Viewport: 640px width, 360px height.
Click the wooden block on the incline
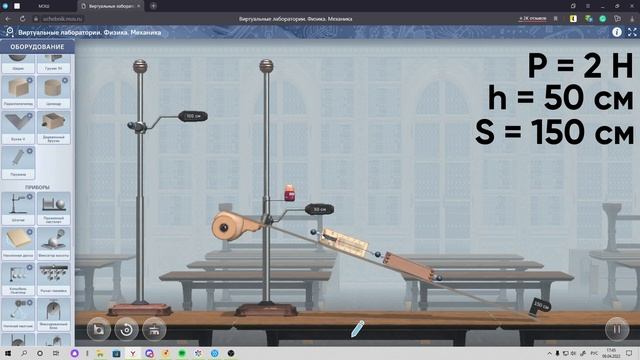408,267
